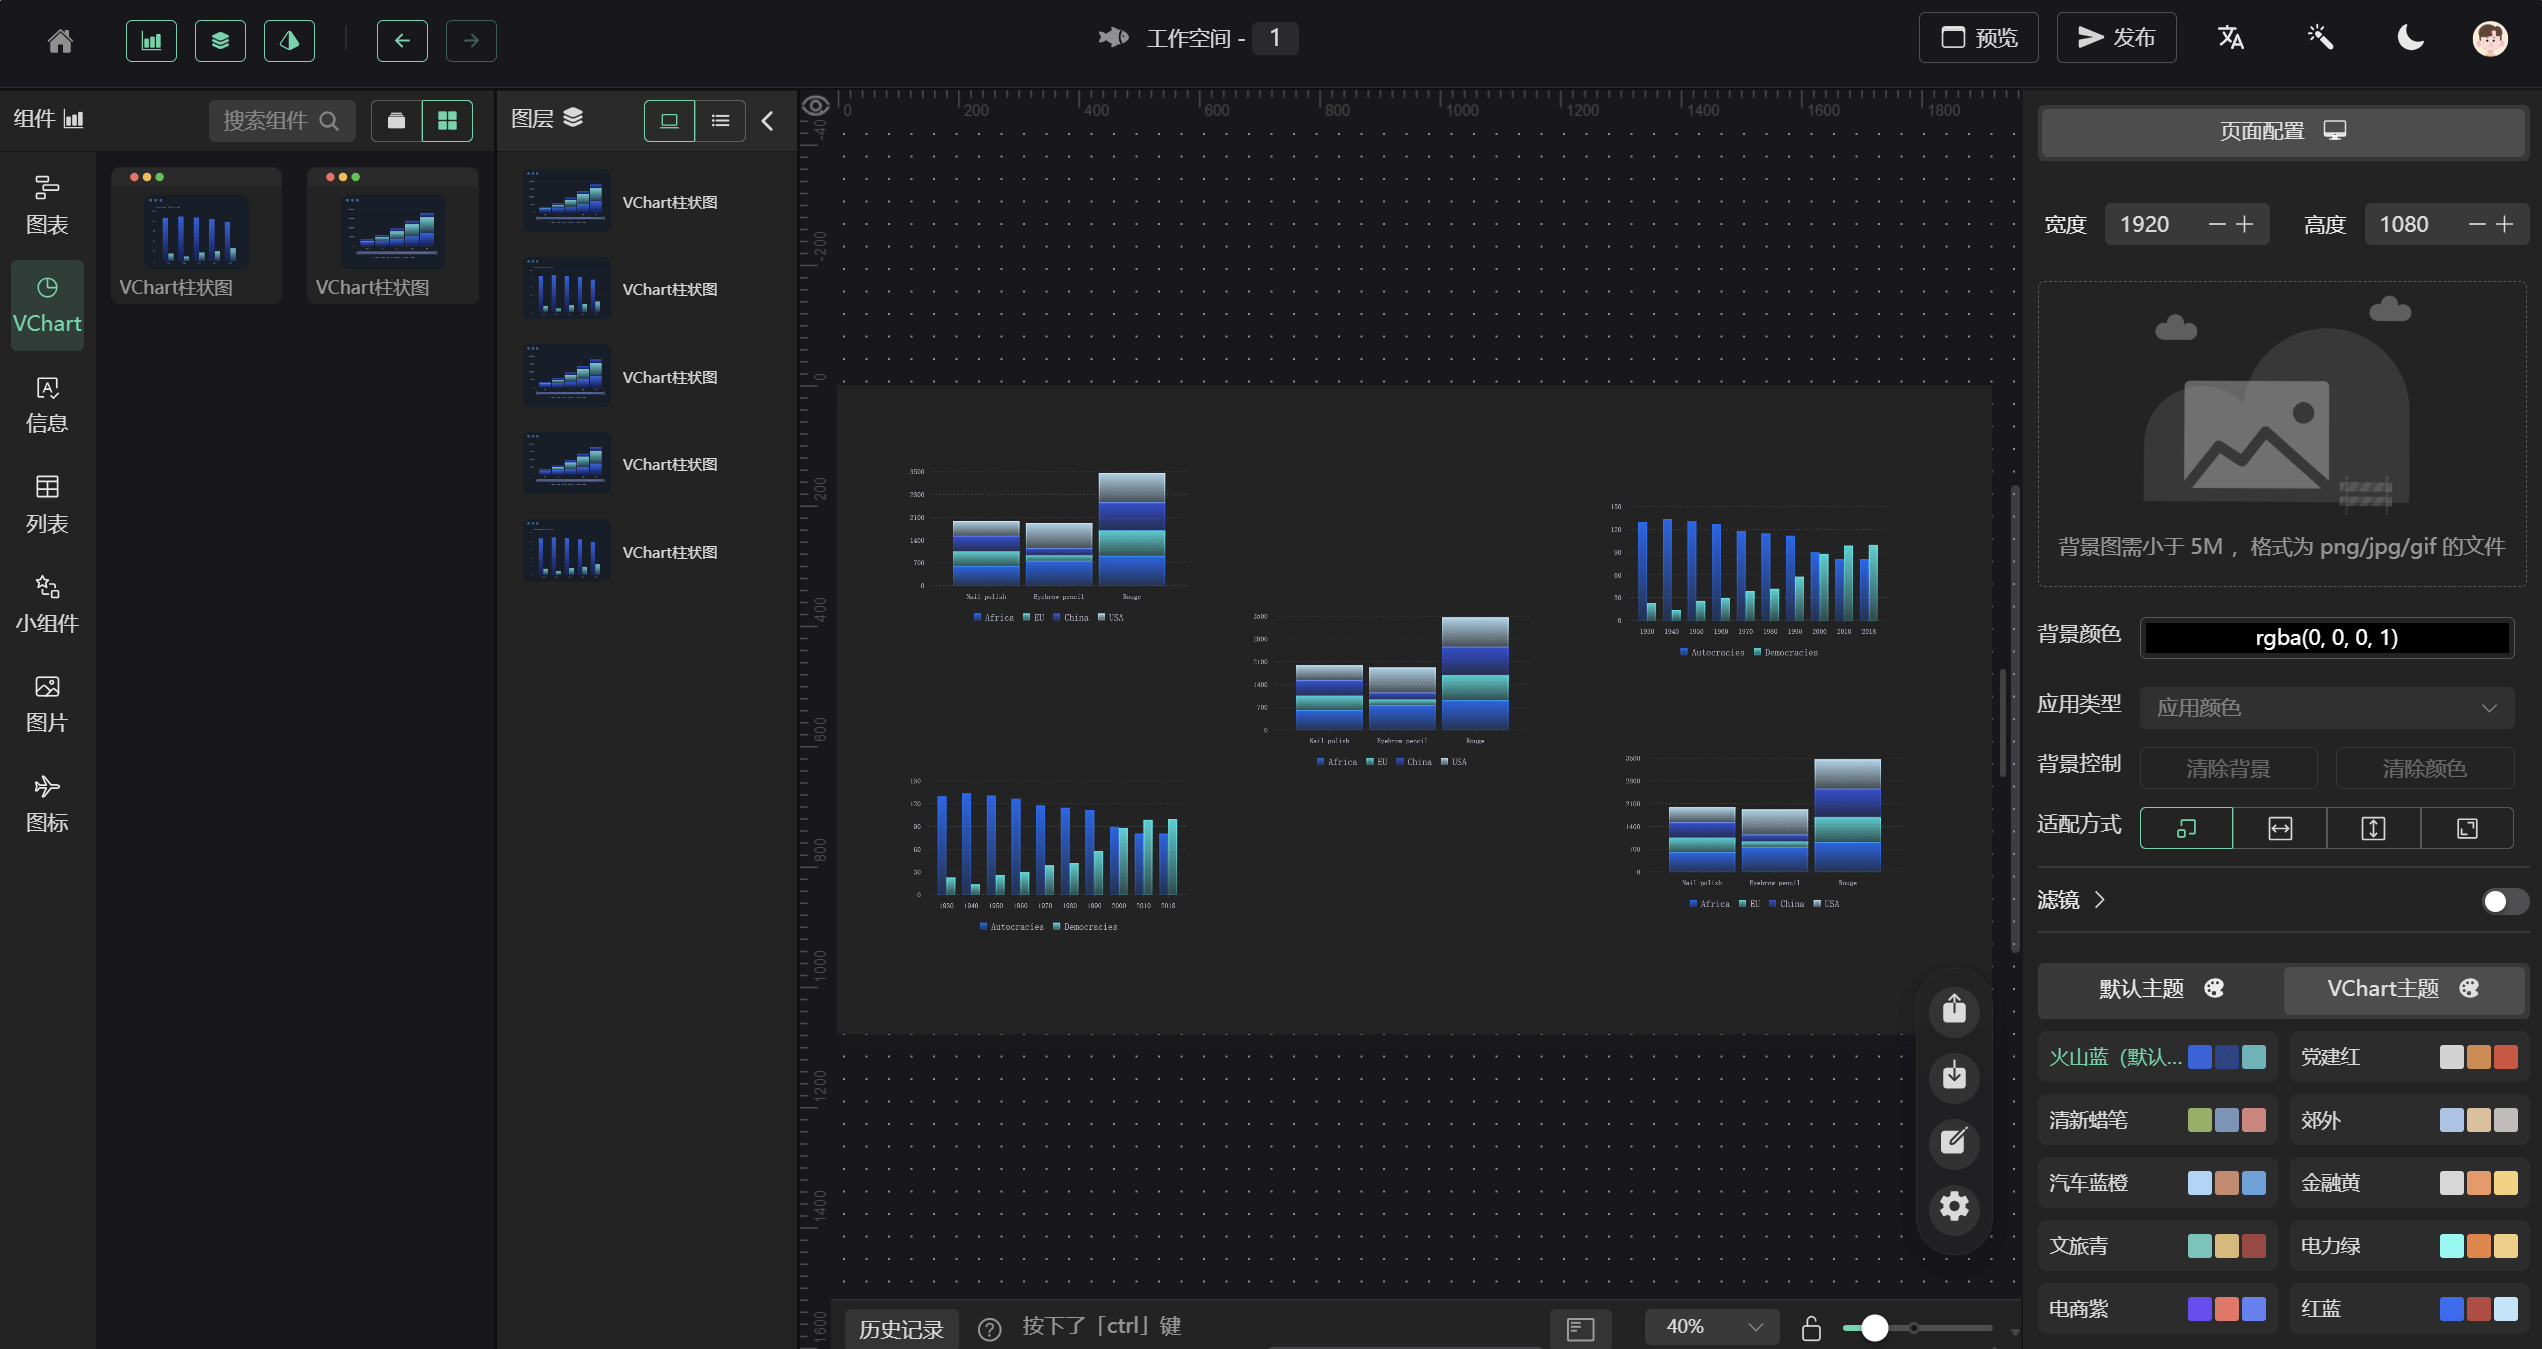Viewport: 2542px width, 1349px height.
Task: Select the 图片 images category
Action: coord(47,704)
